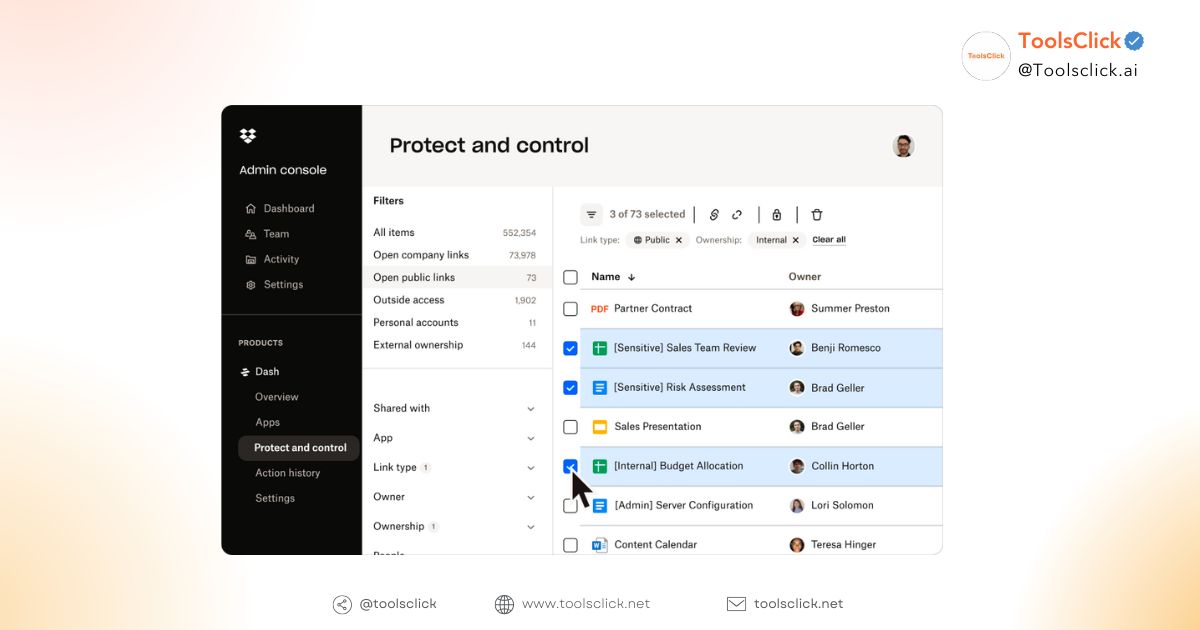This screenshot has width=1200, height=630.
Task: Click the lock icon in the selection toolbar
Action: [x=777, y=214]
